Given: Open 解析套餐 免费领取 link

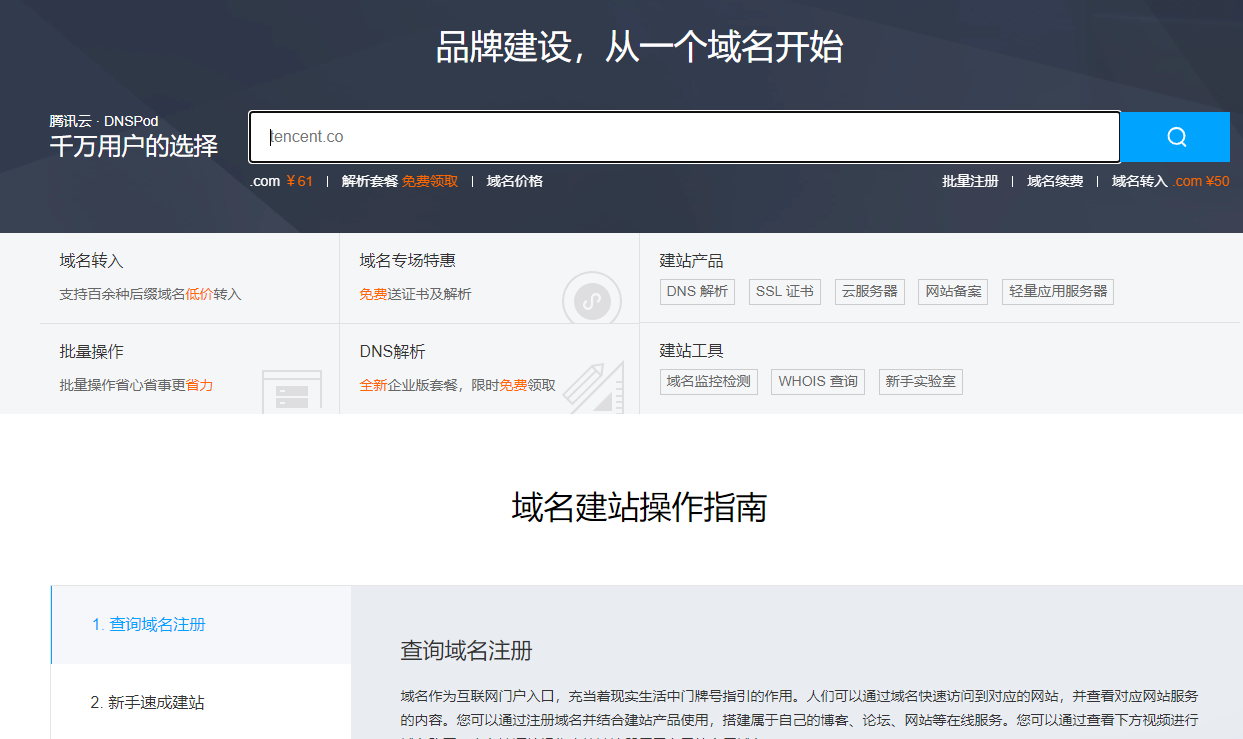Looking at the screenshot, I should 400,181.
